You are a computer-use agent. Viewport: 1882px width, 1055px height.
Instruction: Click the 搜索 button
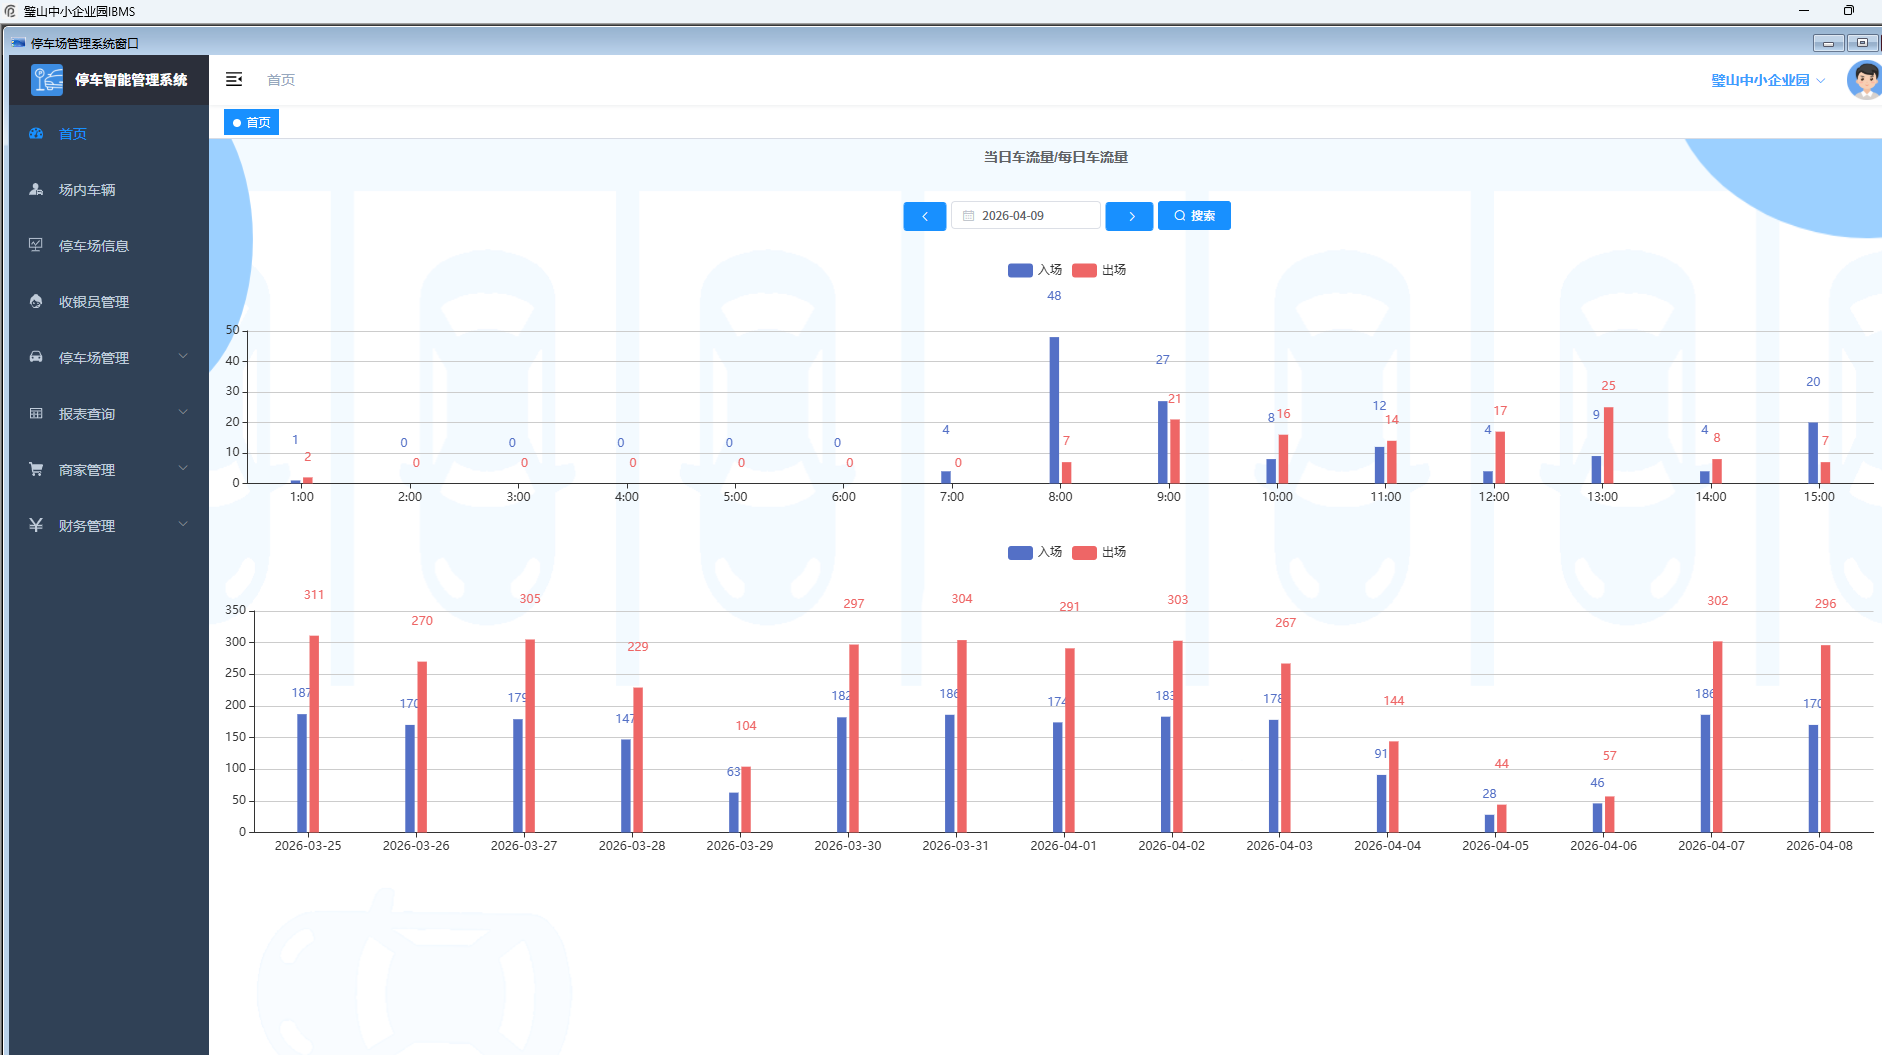1194,216
